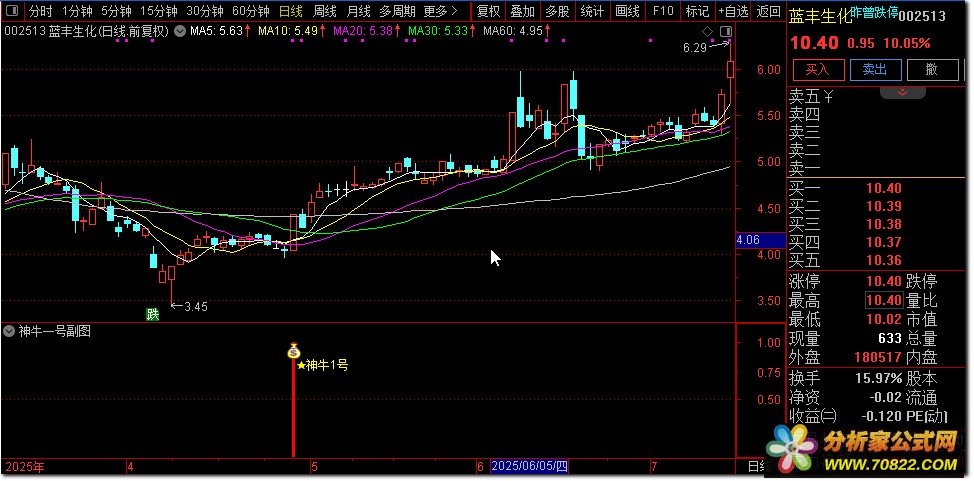
Task: Open the main chart indicator dropdown arrow
Action: [180, 31]
